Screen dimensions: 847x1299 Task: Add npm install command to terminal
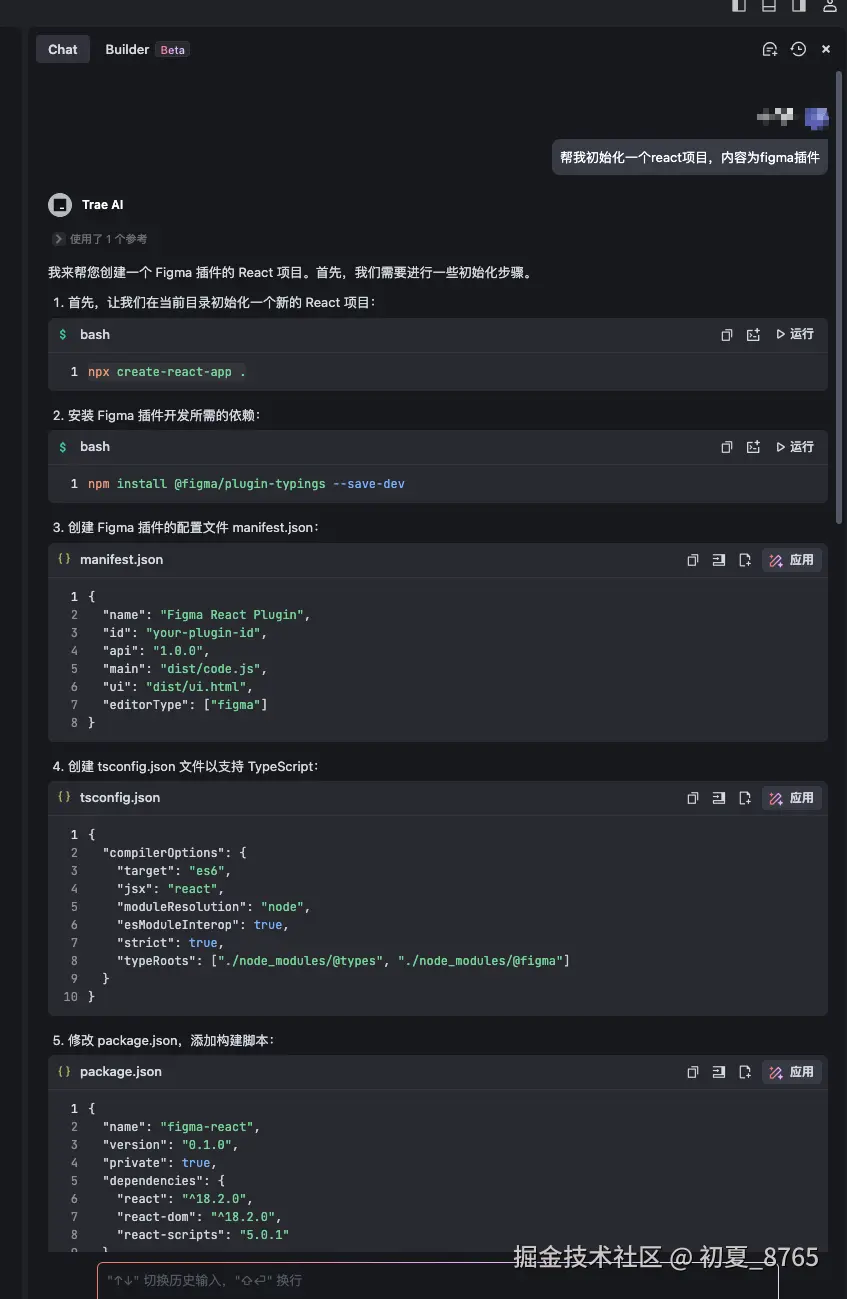coord(753,447)
